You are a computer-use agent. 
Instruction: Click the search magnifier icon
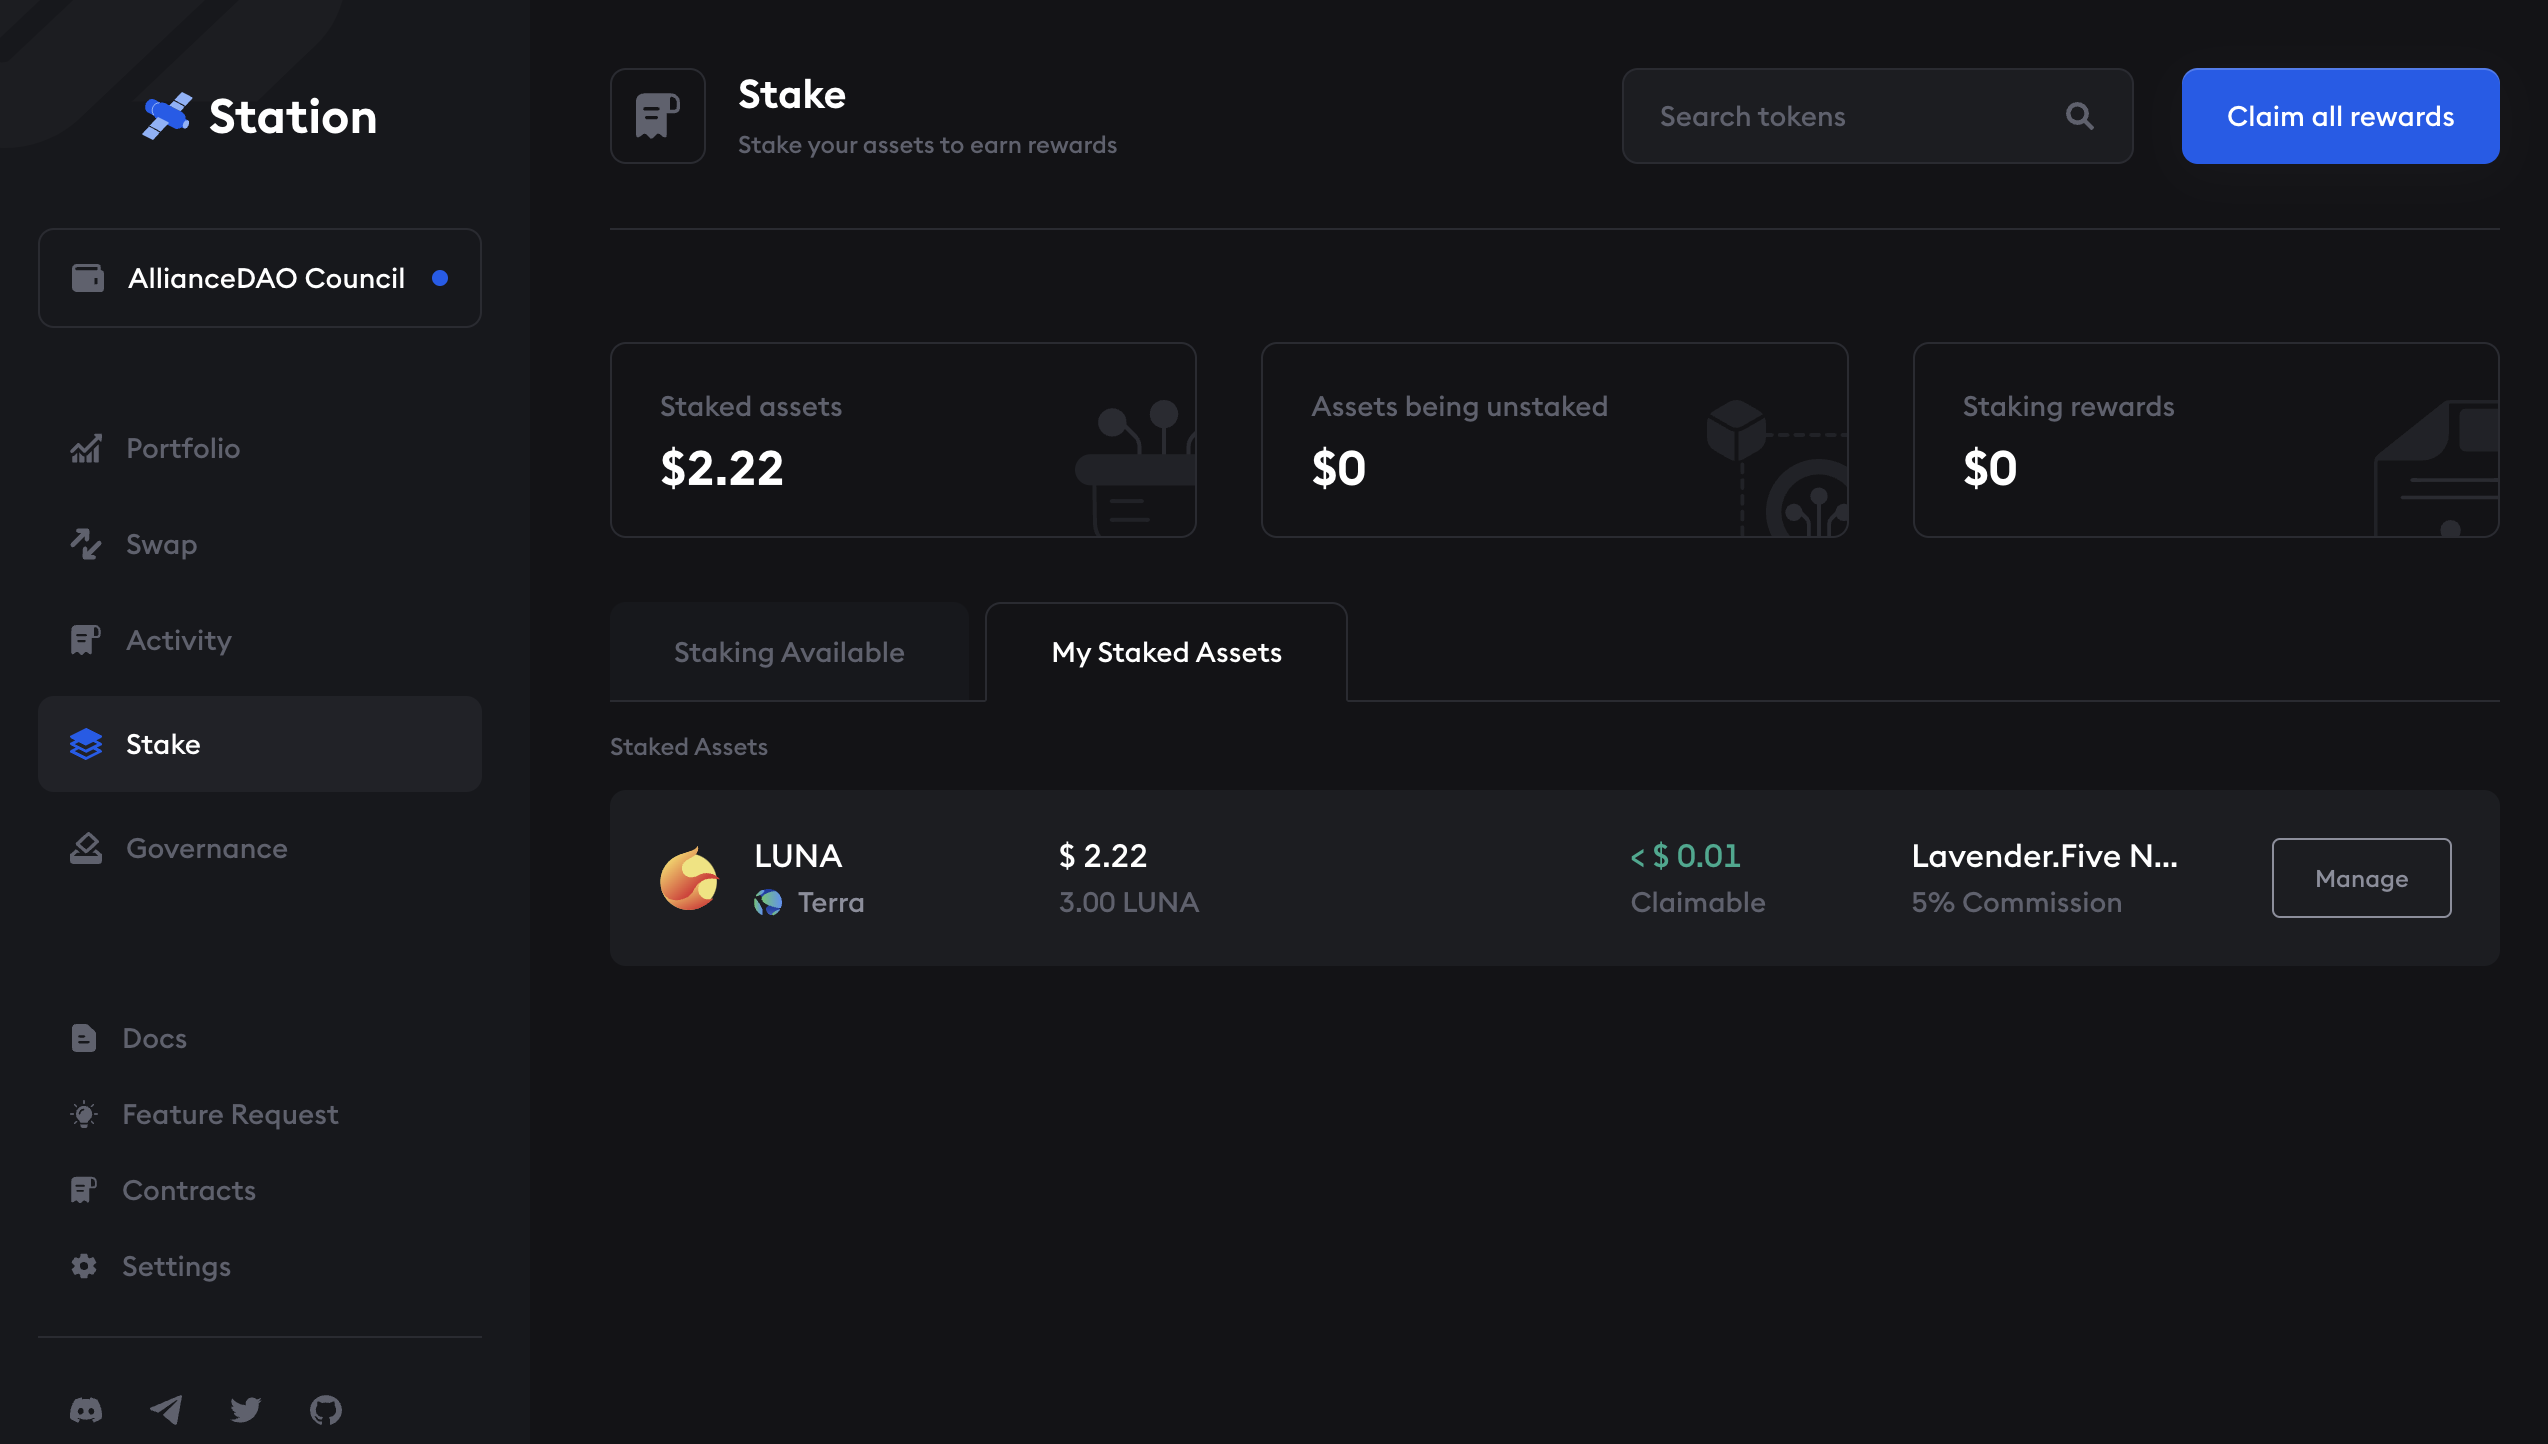[x=2080, y=116]
